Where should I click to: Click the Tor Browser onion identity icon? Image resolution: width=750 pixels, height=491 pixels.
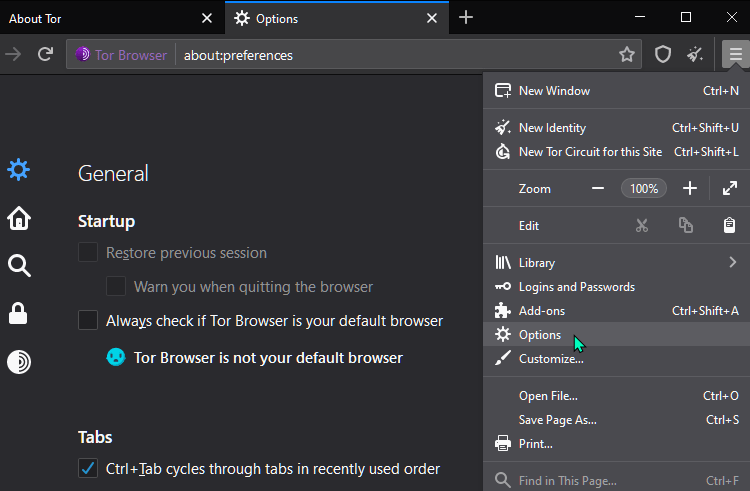click(x=82, y=54)
